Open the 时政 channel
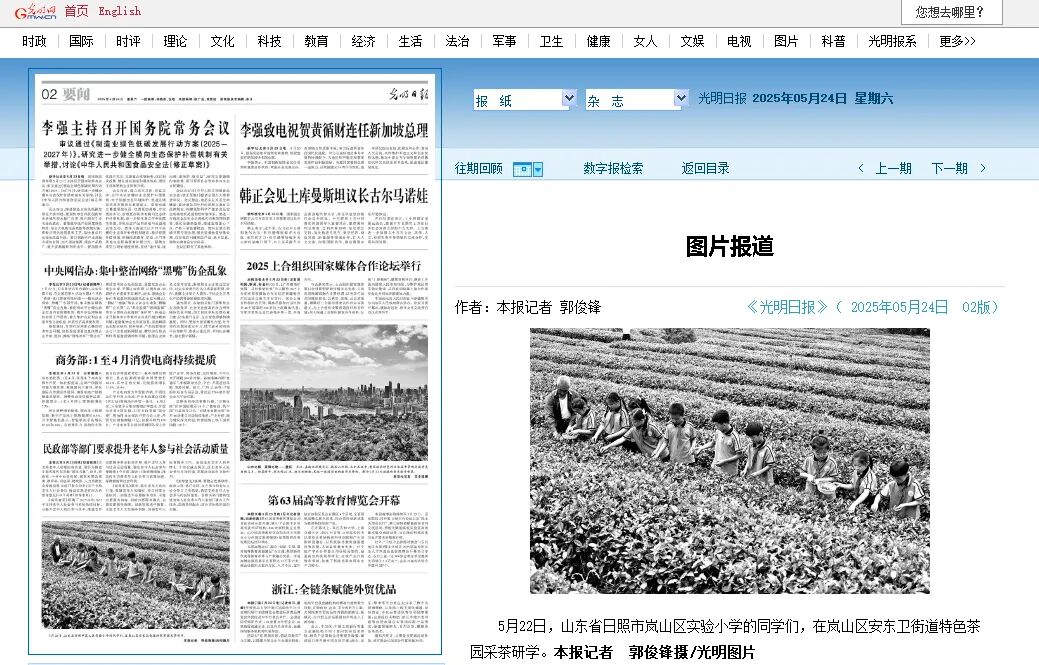The height and width of the screenshot is (665, 1039). (34, 41)
